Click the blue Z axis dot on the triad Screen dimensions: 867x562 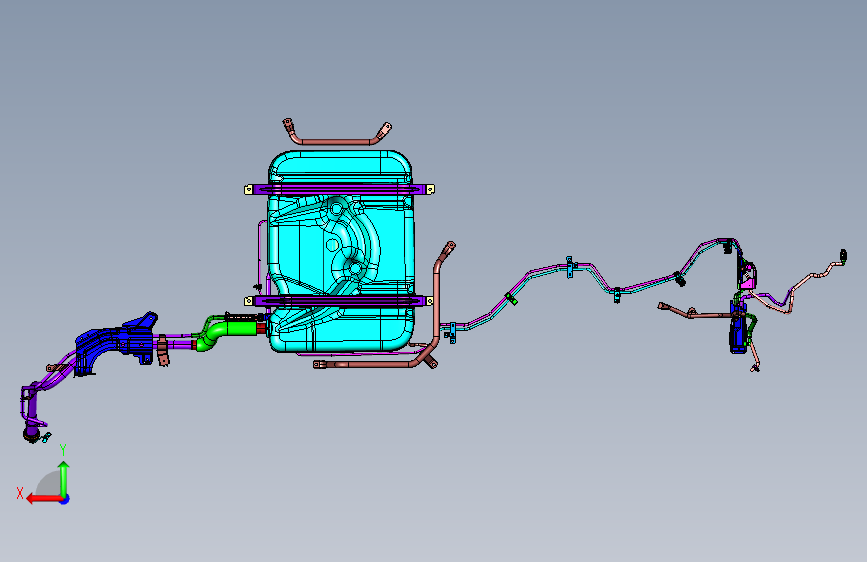[x=65, y=499]
